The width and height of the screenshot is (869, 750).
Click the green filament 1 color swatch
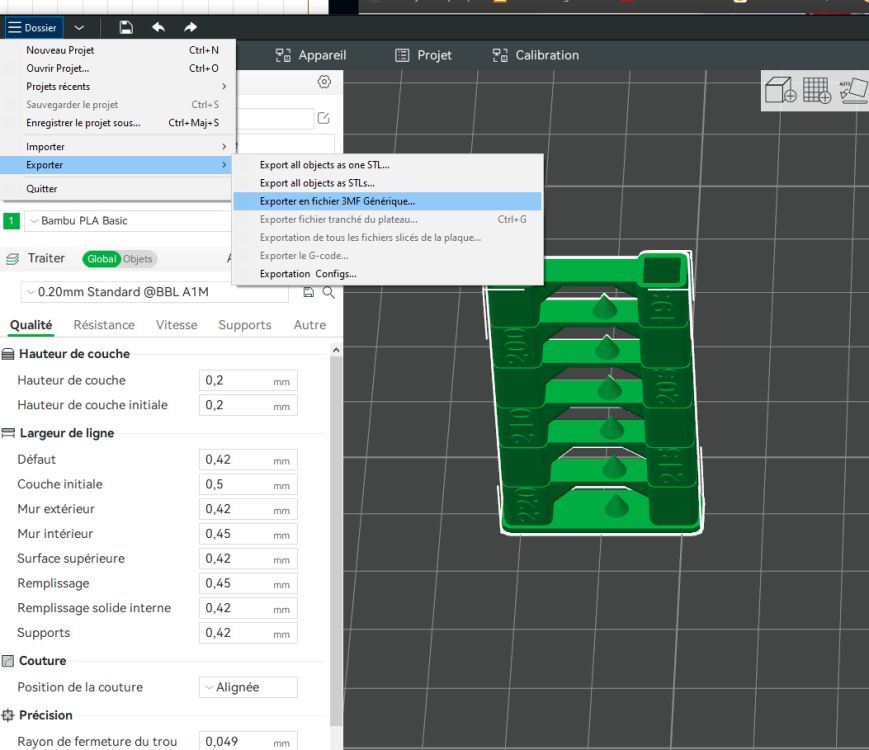pos(11,221)
